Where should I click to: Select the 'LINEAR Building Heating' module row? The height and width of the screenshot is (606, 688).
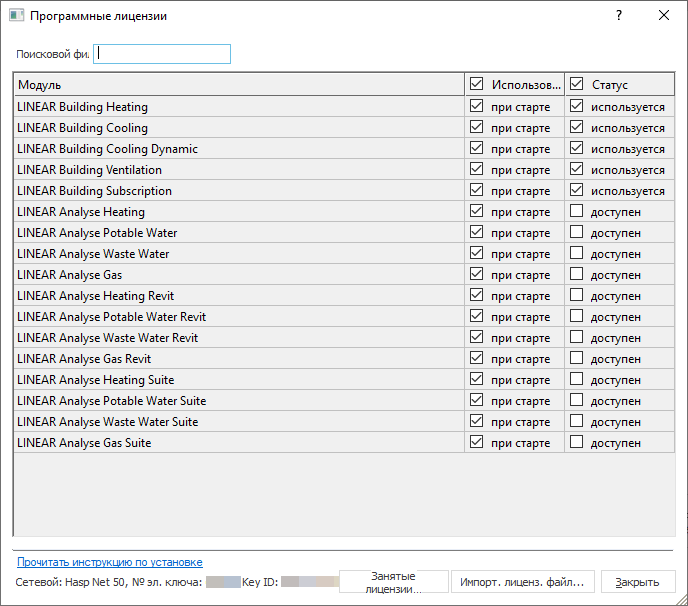click(x=344, y=107)
